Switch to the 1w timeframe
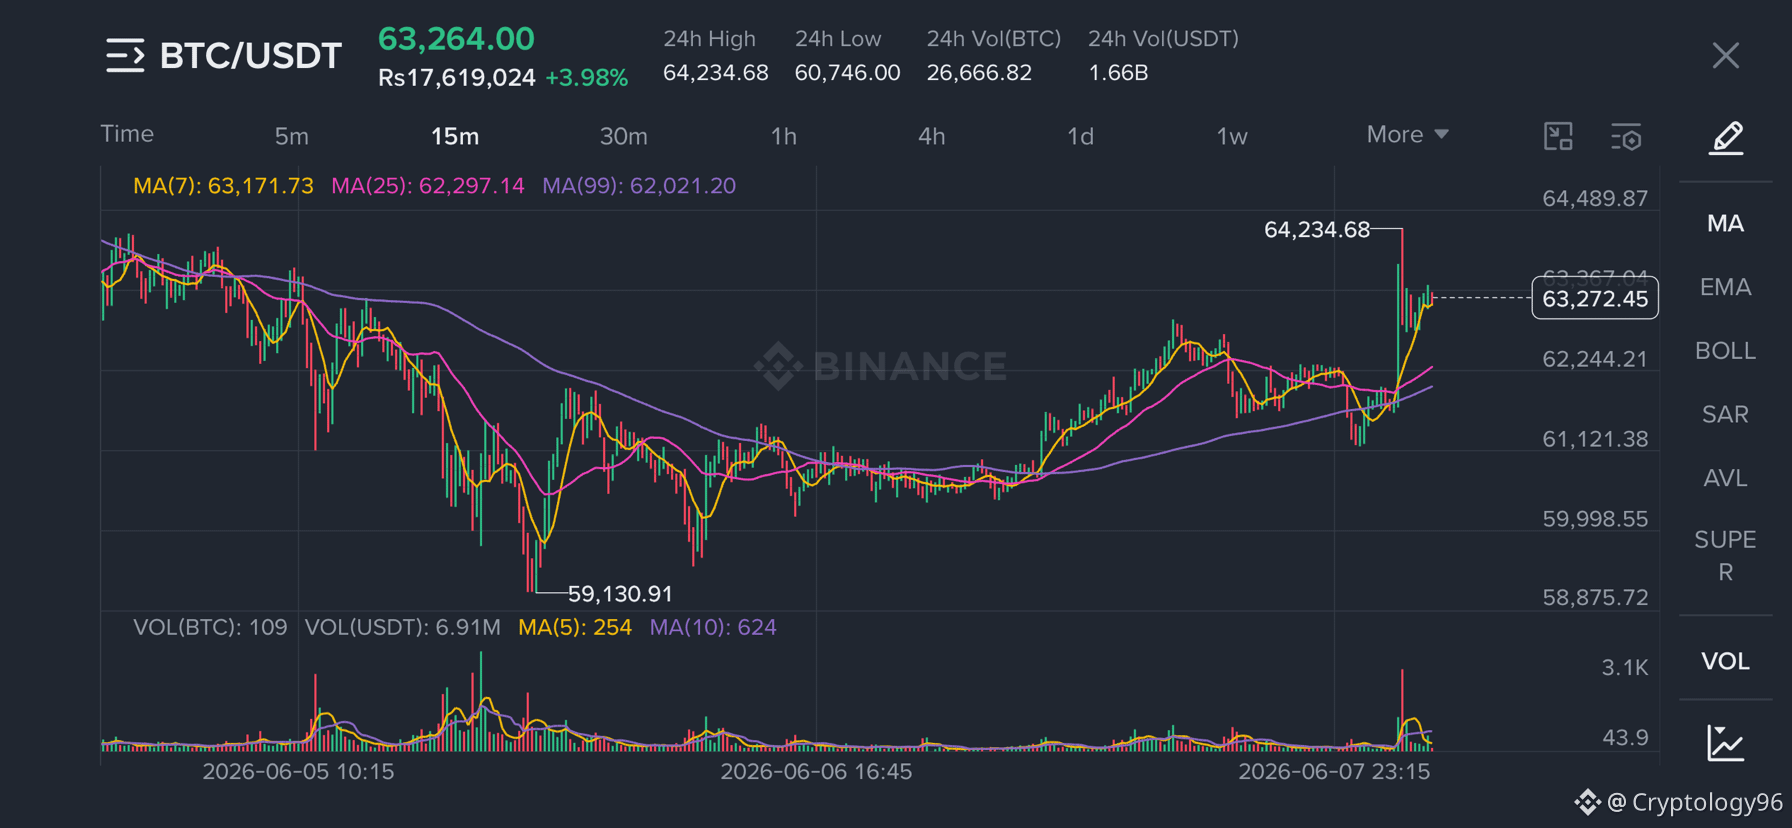Viewport: 1792px width, 828px height. click(x=1232, y=136)
